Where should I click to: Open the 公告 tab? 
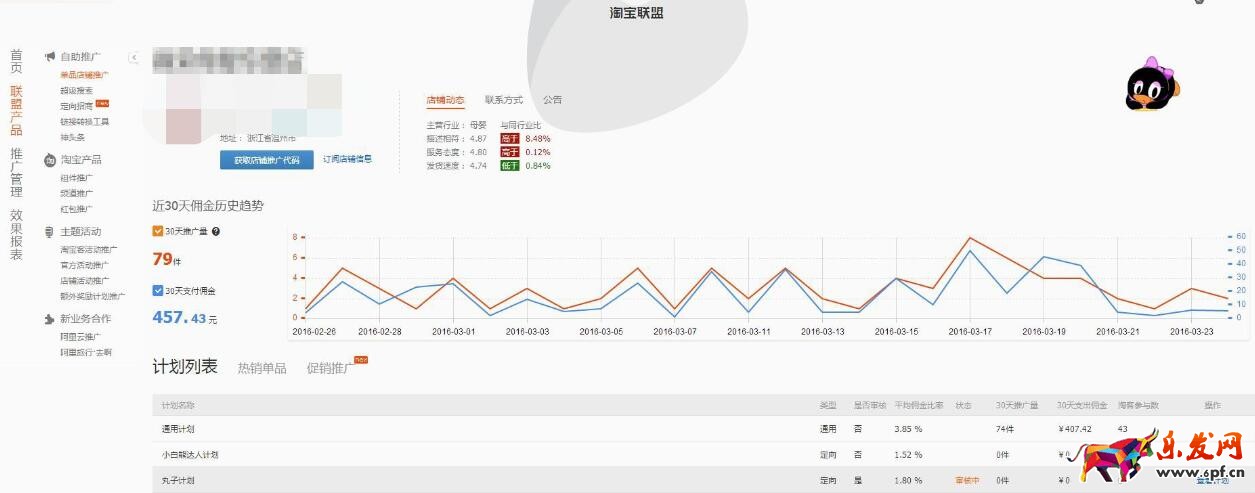(x=552, y=100)
